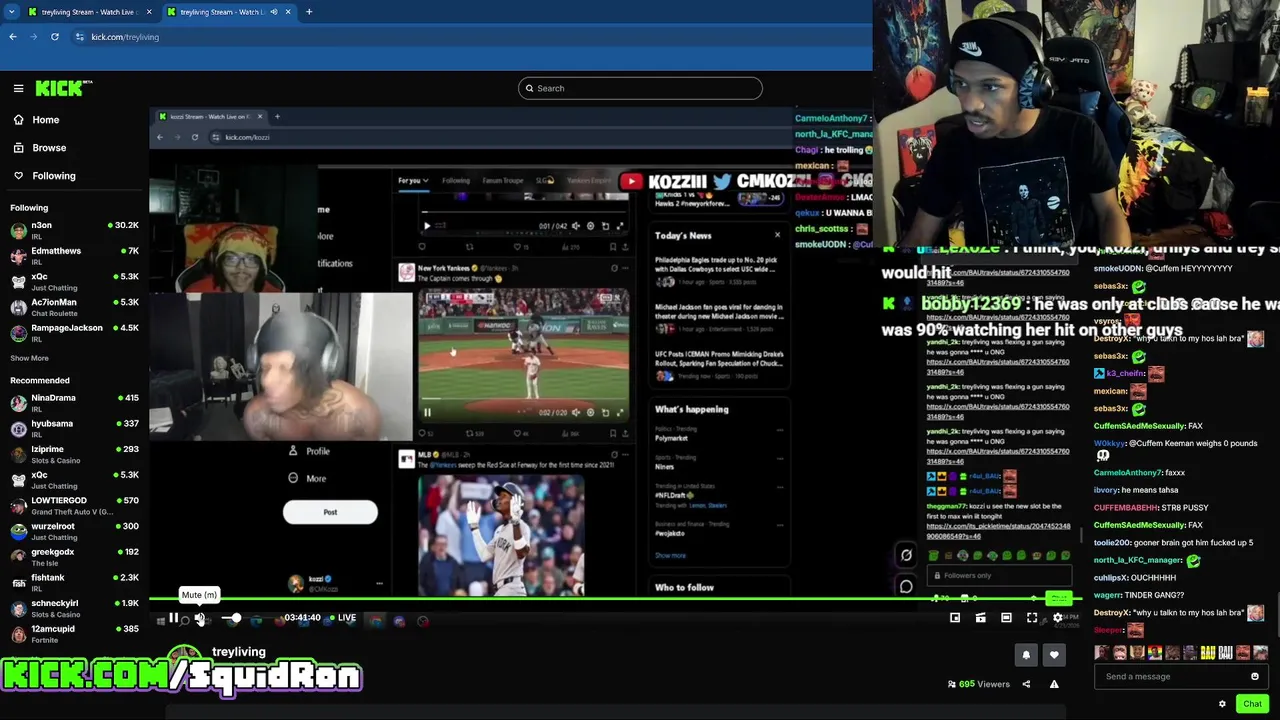Click 12amcupid avatar in Recommended

tap(18, 634)
